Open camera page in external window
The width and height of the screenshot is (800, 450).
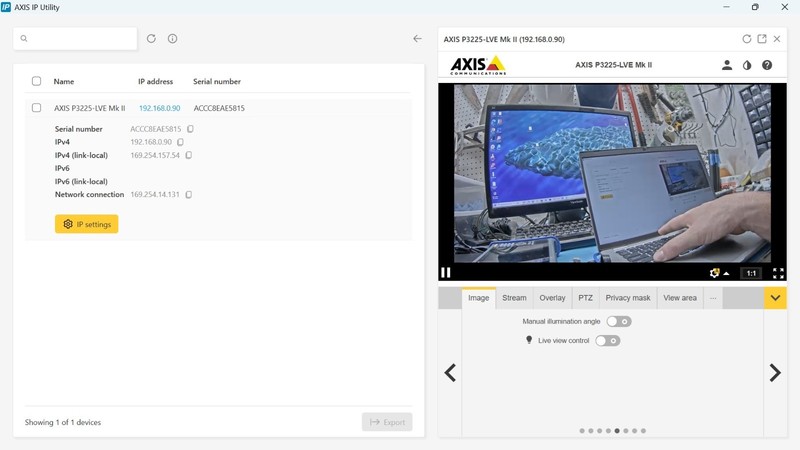762,39
